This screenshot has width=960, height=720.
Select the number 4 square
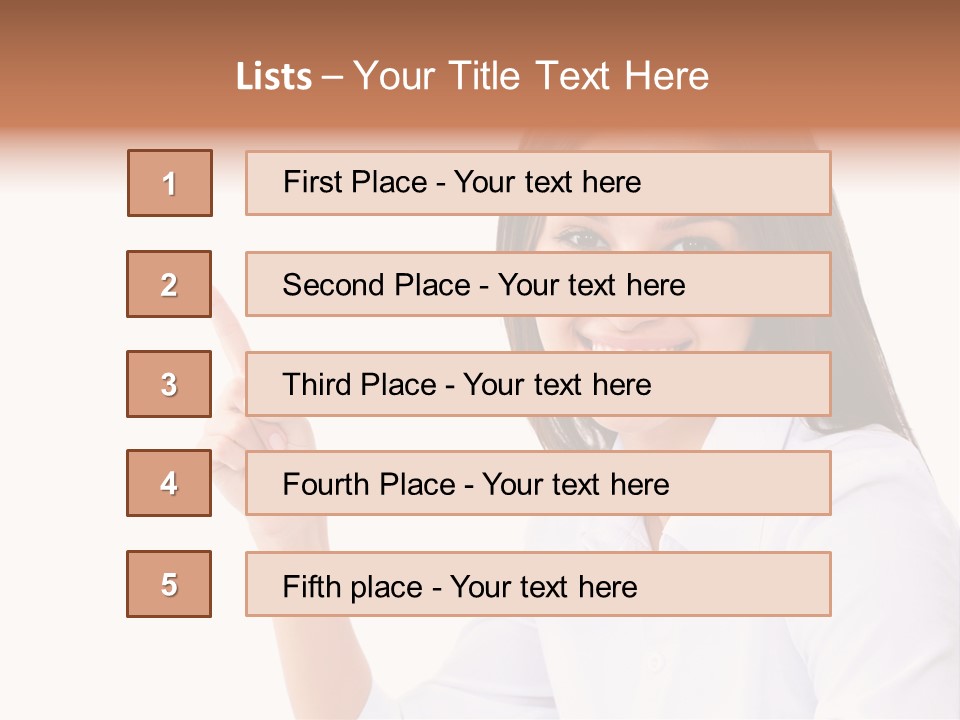(x=169, y=483)
